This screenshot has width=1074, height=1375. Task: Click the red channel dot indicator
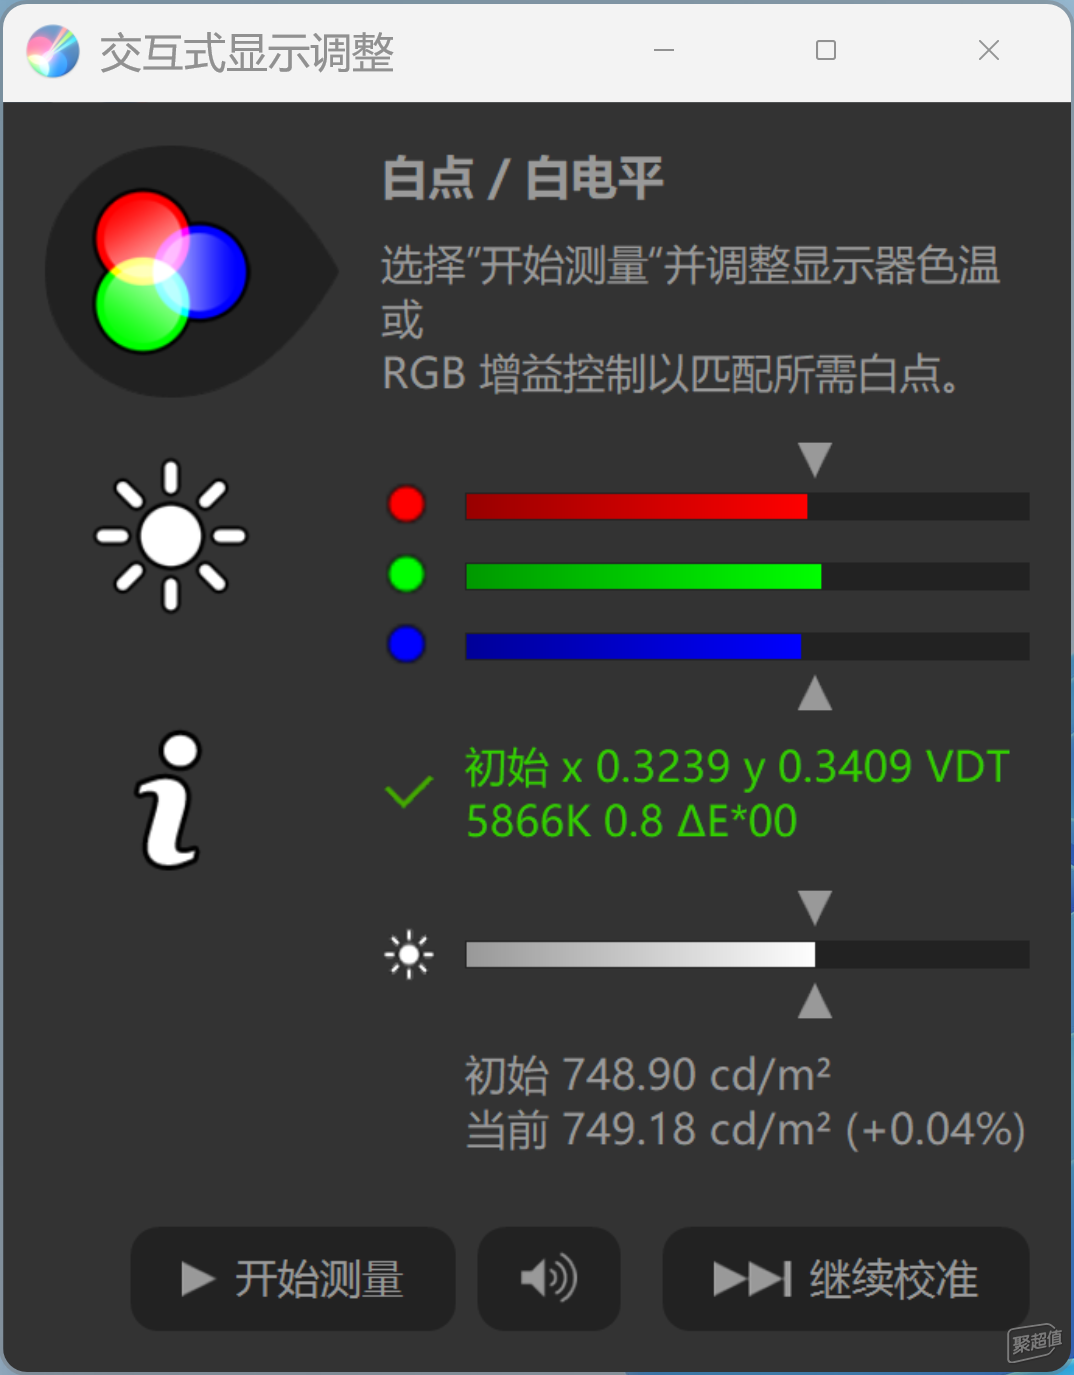click(406, 504)
